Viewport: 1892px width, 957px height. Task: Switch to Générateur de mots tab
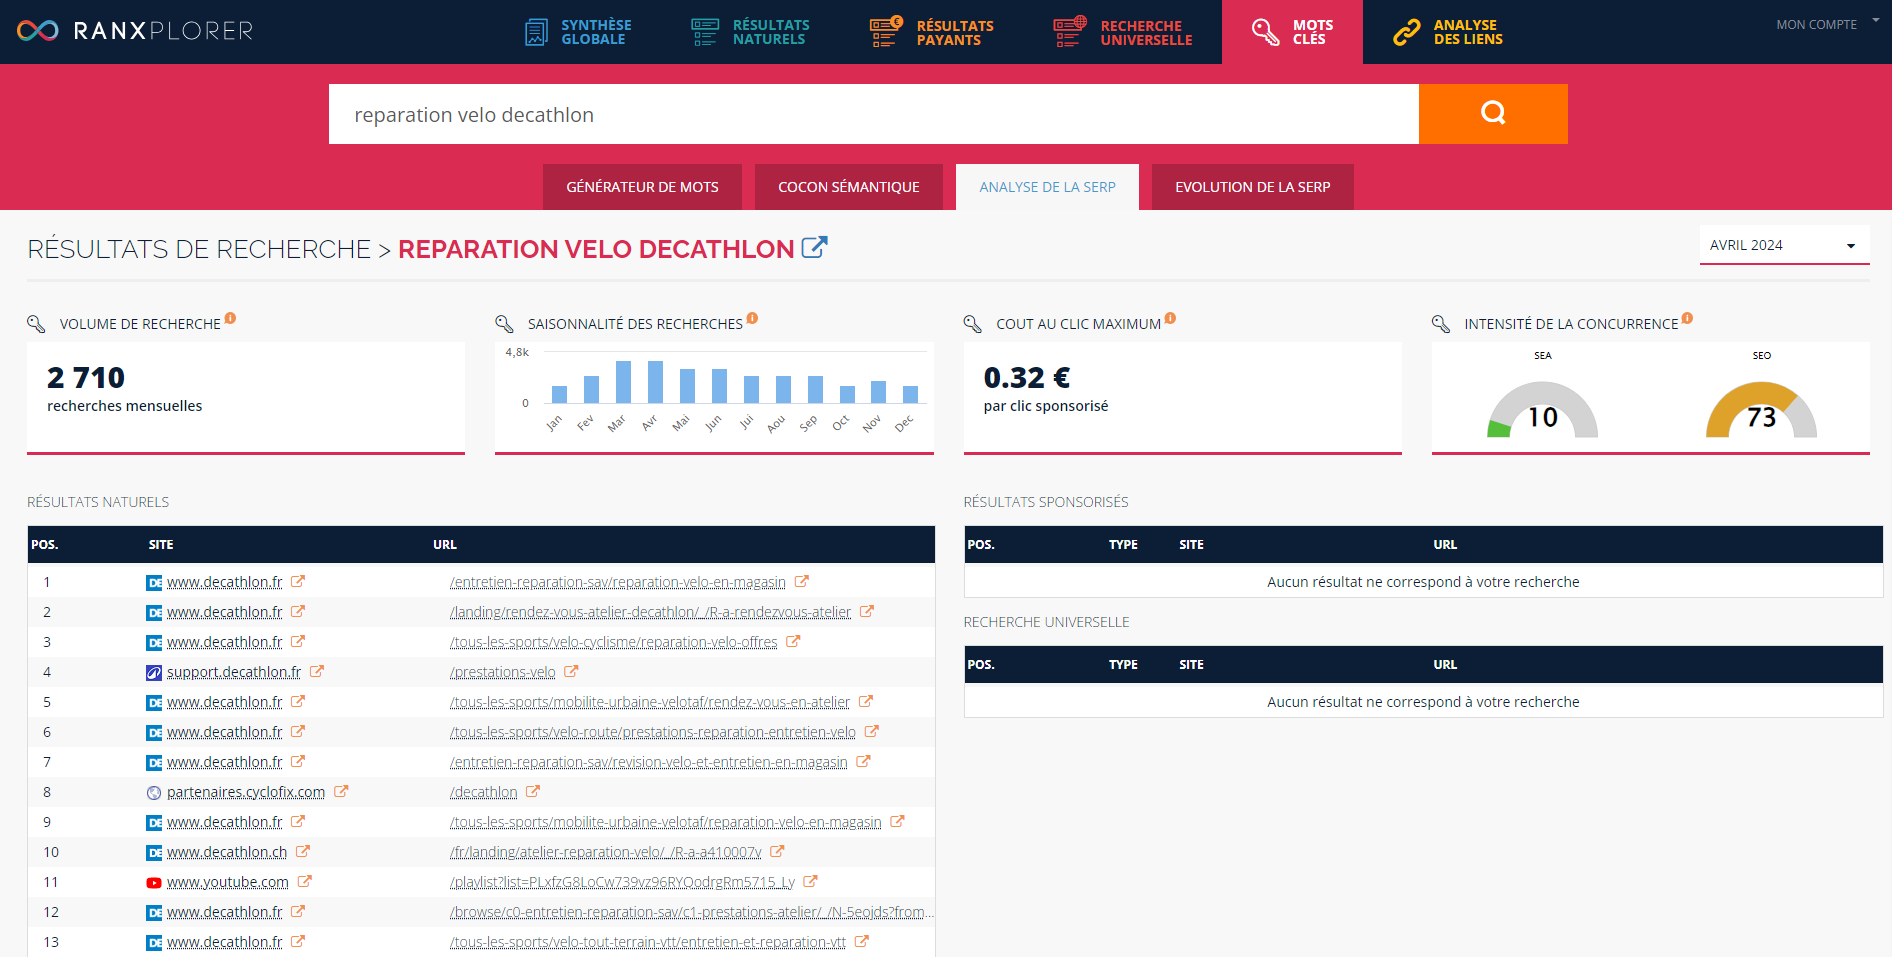(x=642, y=187)
